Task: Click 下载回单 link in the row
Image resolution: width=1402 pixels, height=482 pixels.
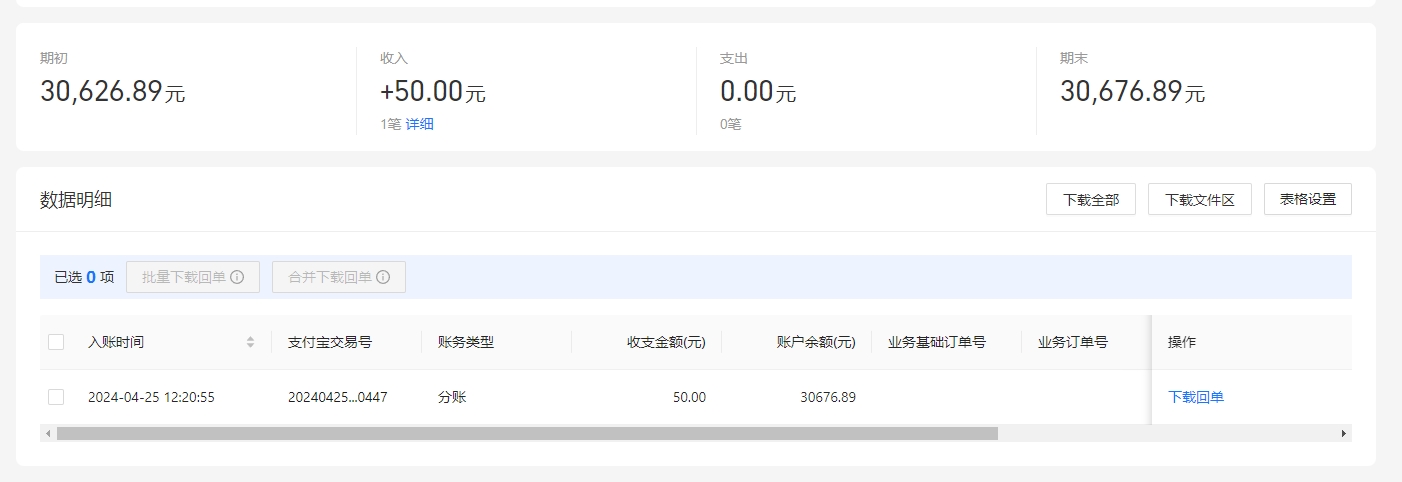Action: (x=1196, y=397)
